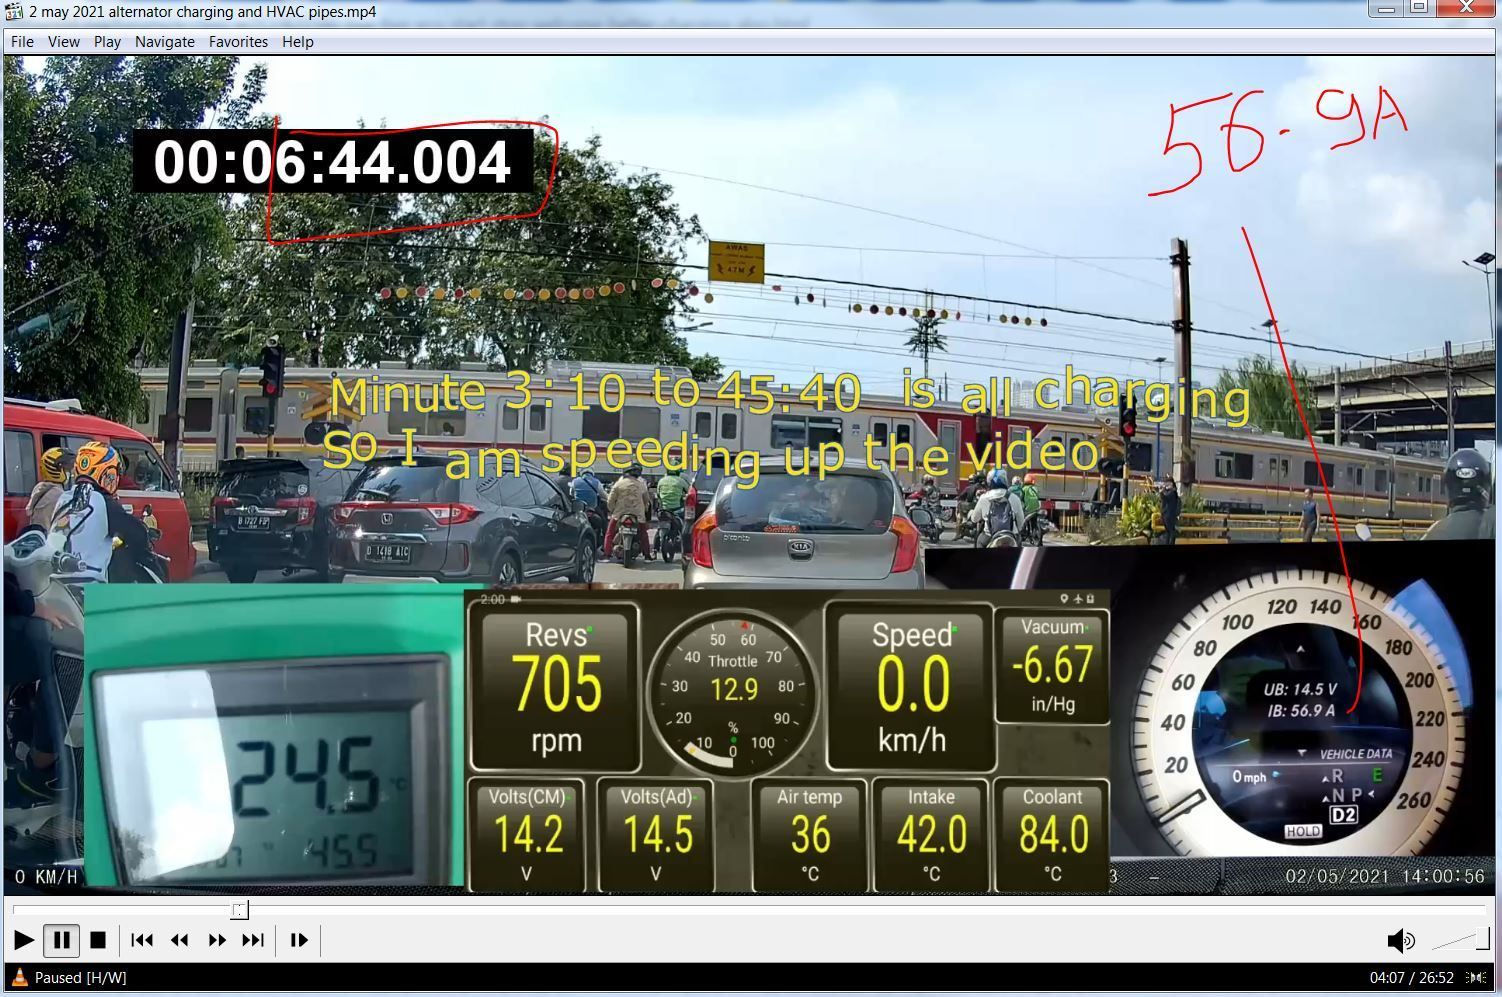This screenshot has width=1502, height=997.
Task: Click the 04:07 / 26:52 time display
Action: click(x=1411, y=978)
